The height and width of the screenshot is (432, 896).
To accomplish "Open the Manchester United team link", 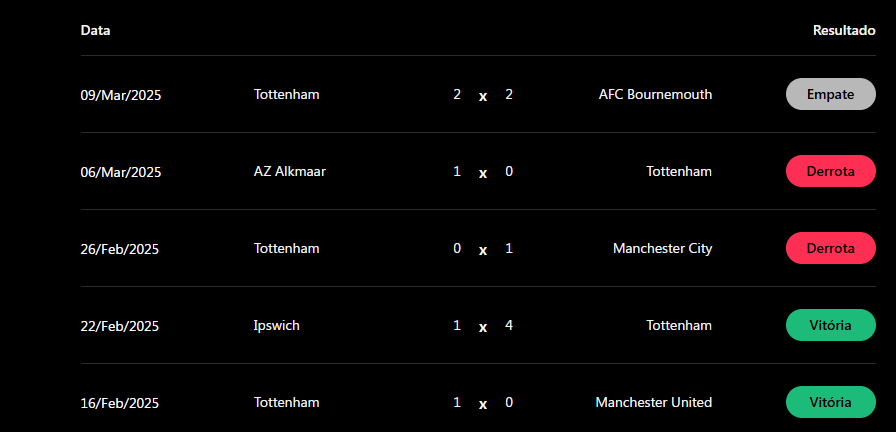I will coord(654,402).
